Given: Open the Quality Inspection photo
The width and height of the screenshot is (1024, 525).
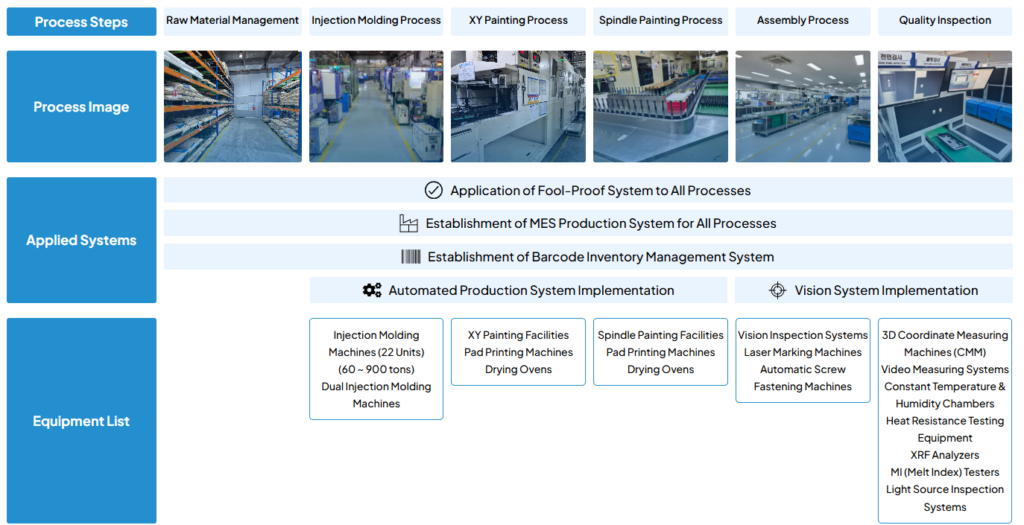Looking at the screenshot, I should click(945, 107).
